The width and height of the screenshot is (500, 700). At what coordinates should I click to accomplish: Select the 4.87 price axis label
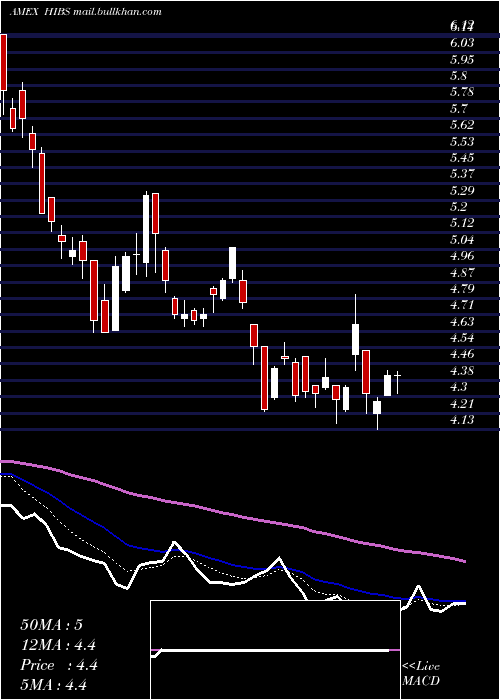462,272
